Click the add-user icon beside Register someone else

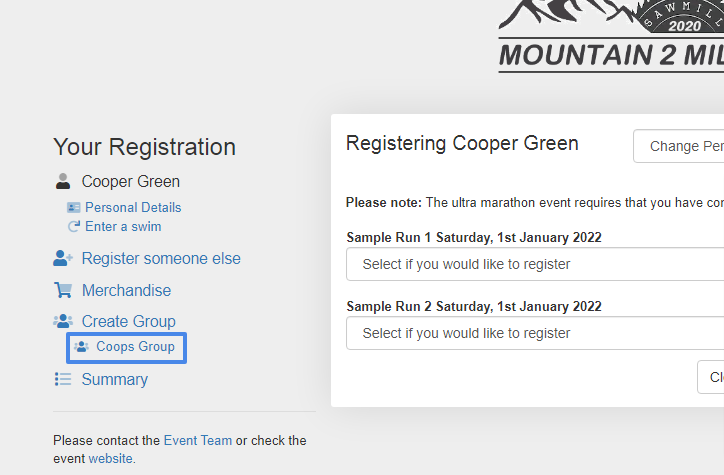click(63, 259)
